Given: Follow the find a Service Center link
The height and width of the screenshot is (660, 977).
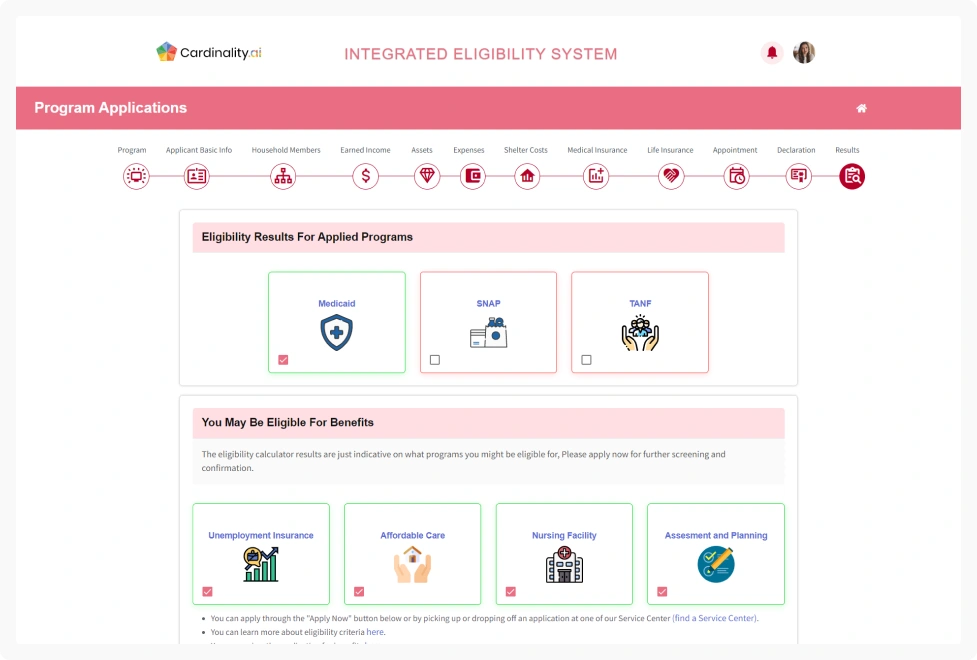Looking at the screenshot, I should tap(714, 618).
